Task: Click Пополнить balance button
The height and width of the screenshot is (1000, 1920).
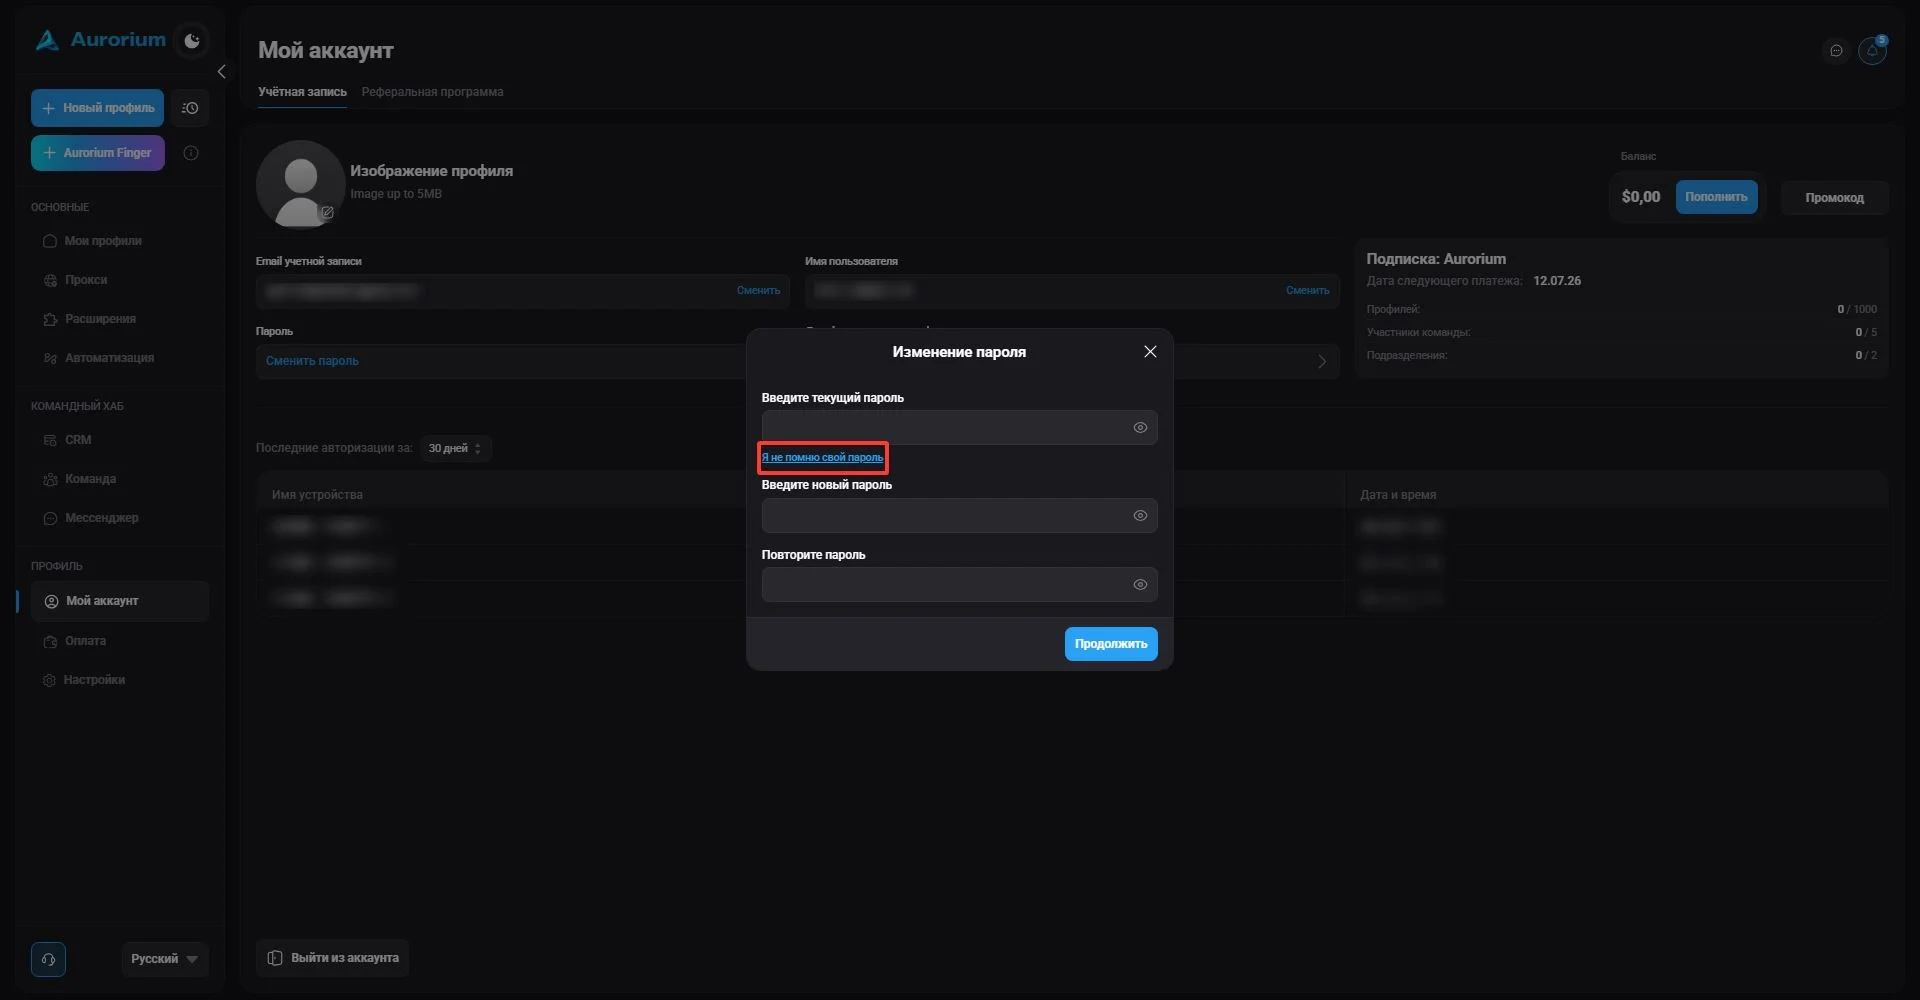Action: [1716, 197]
